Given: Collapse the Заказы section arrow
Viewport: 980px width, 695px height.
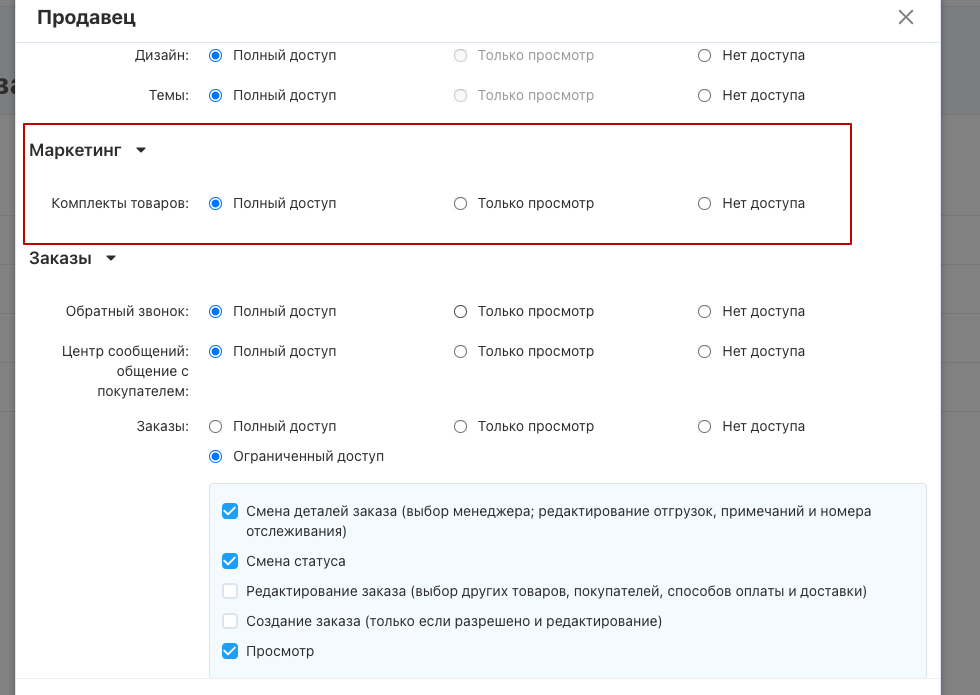Looking at the screenshot, I should tap(111, 258).
